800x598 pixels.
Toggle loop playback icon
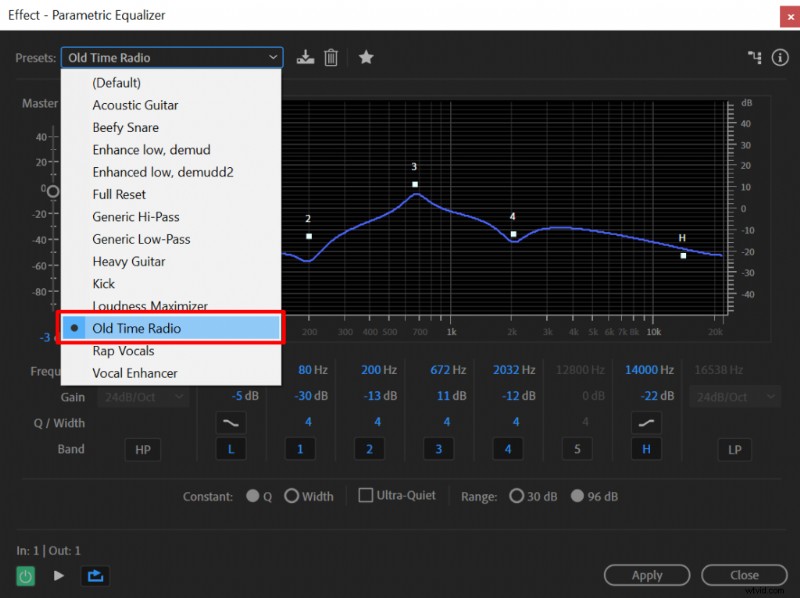tap(95, 575)
